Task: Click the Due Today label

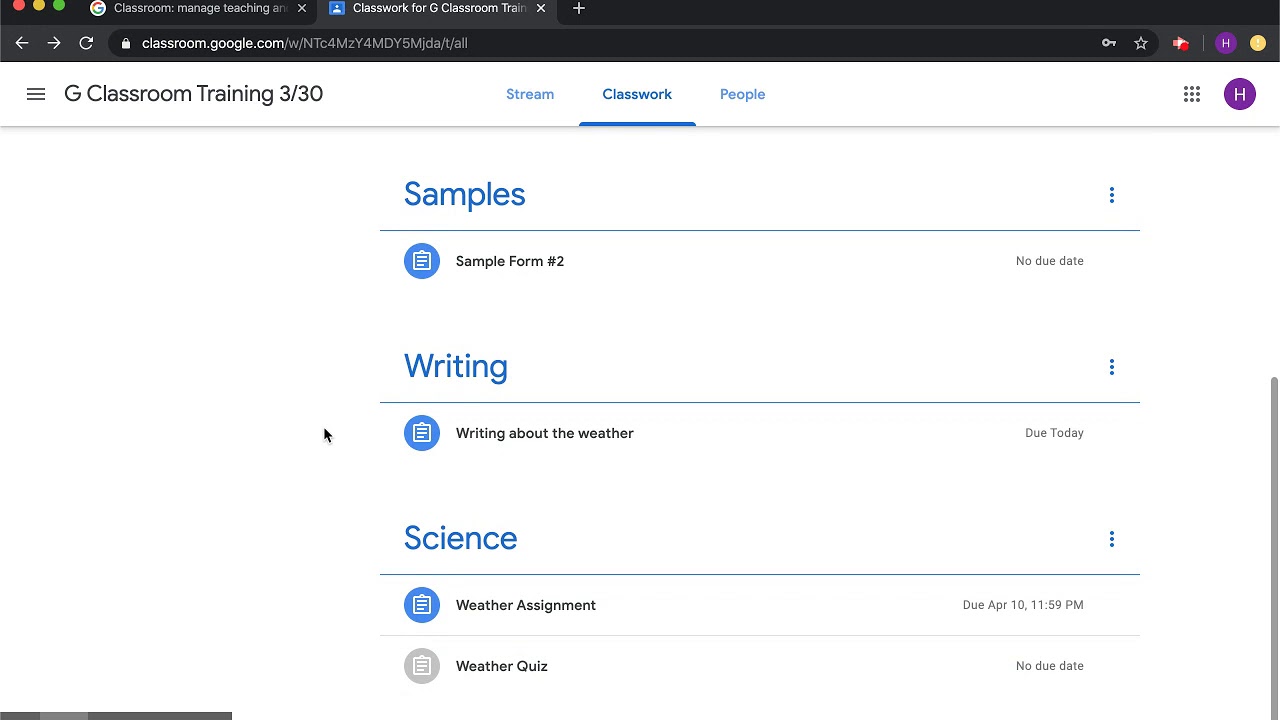Action: point(1054,433)
